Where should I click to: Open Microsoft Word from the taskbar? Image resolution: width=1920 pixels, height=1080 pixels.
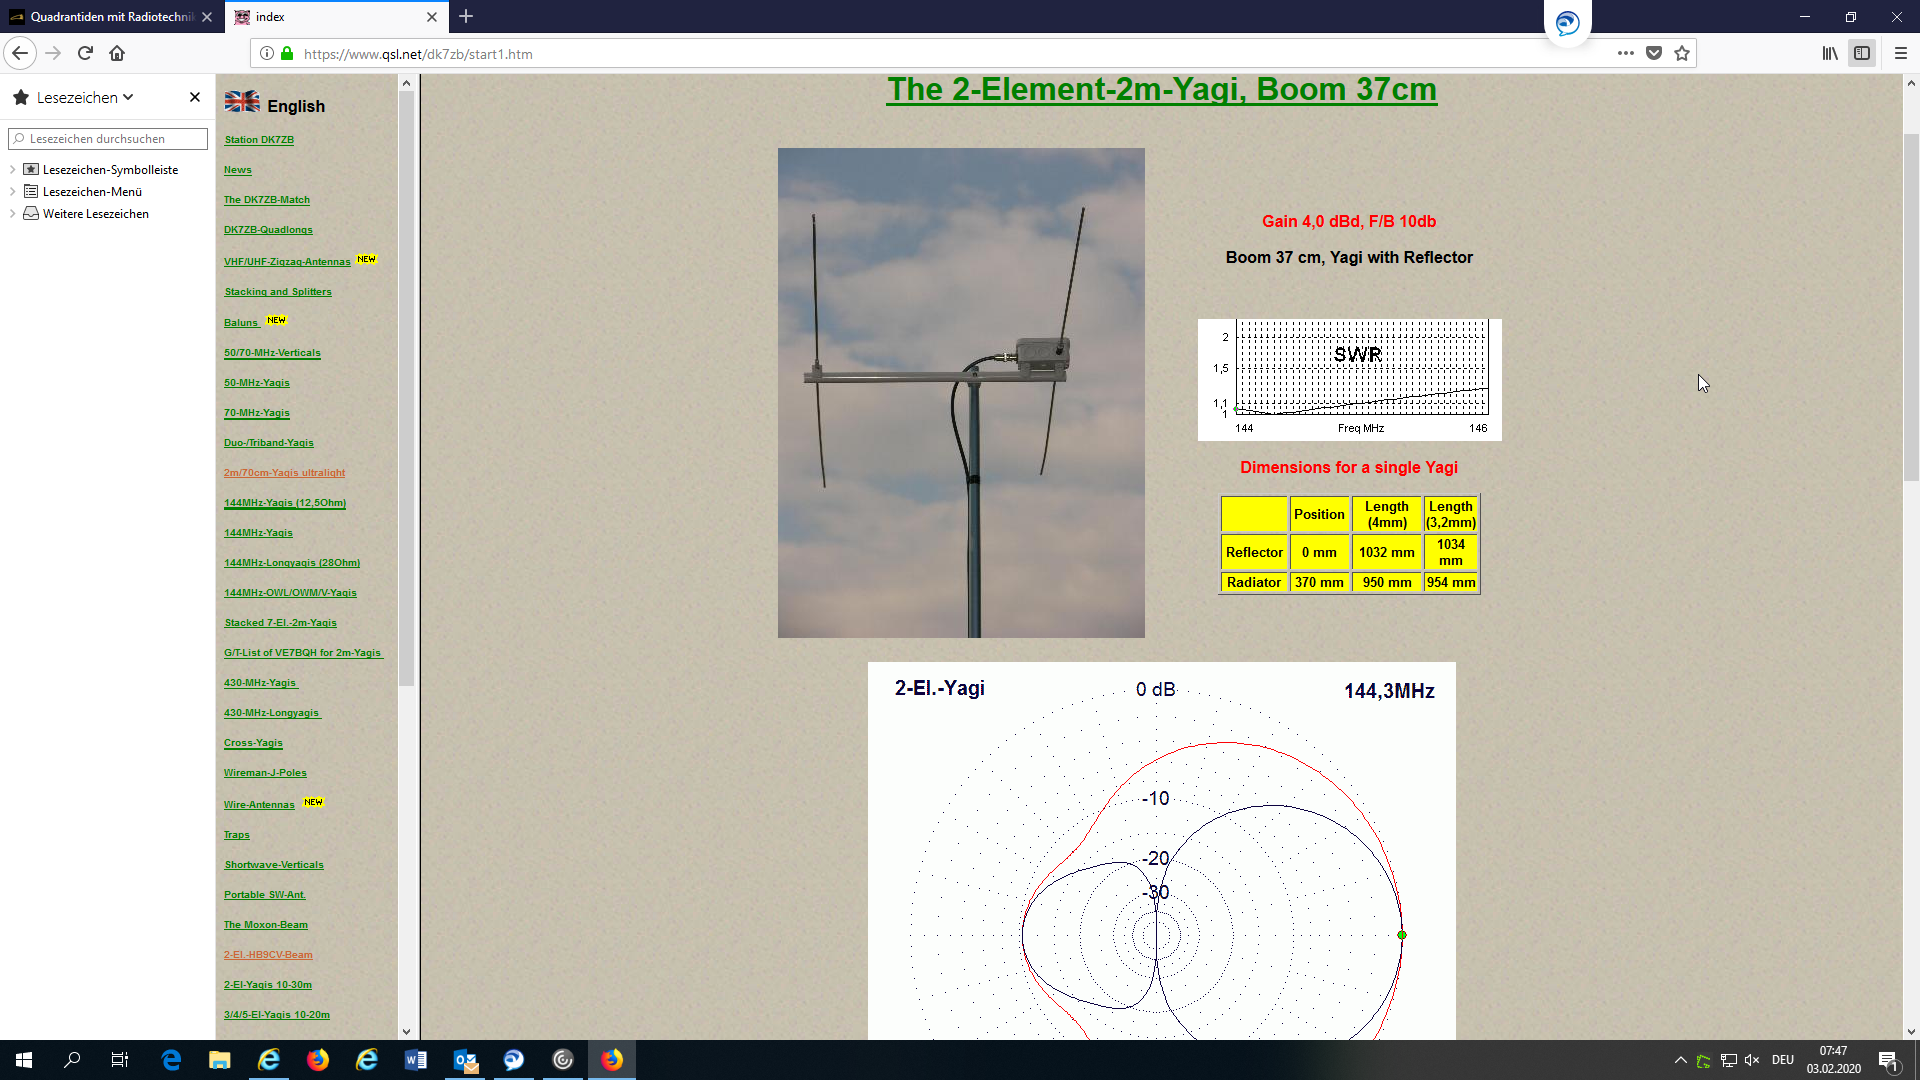(416, 1060)
